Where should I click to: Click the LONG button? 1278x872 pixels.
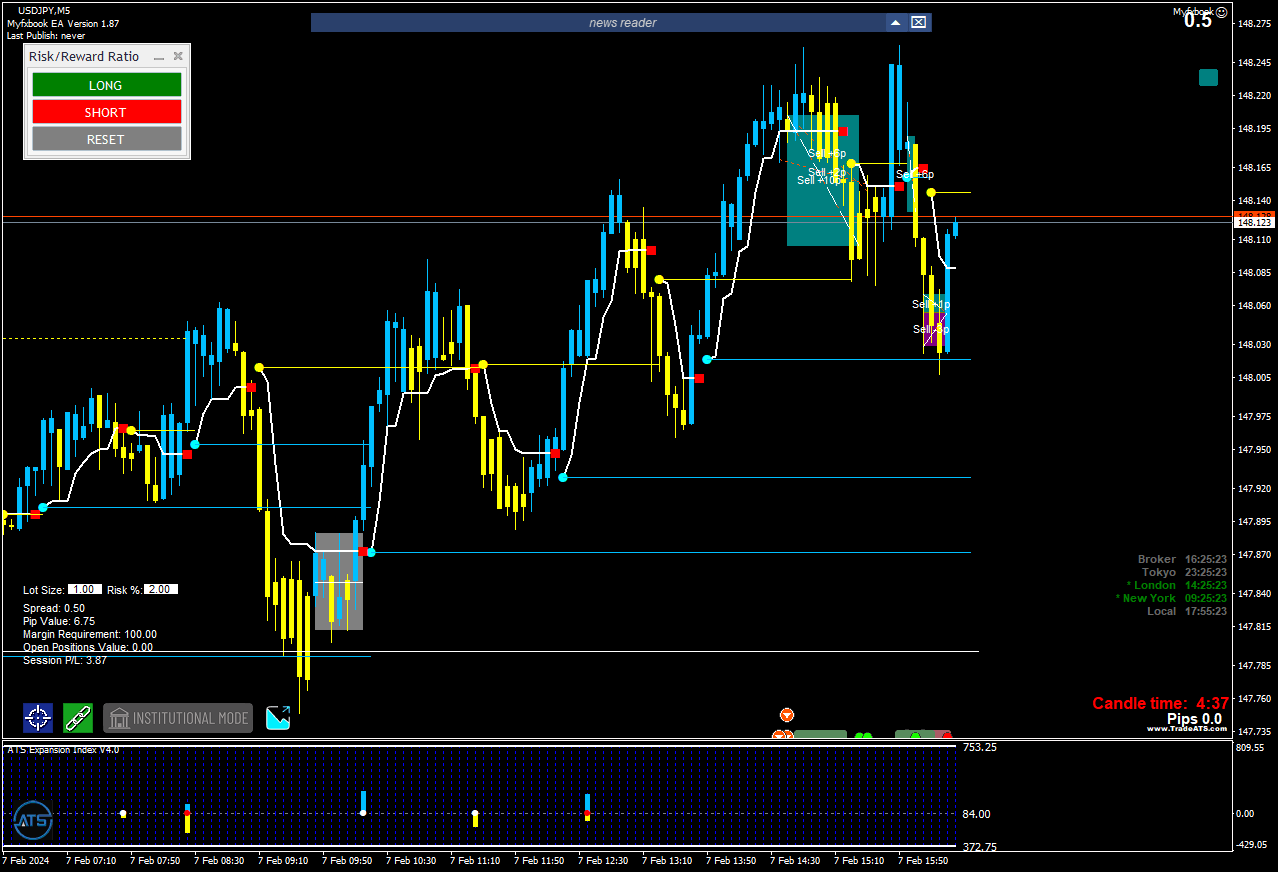coord(106,85)
